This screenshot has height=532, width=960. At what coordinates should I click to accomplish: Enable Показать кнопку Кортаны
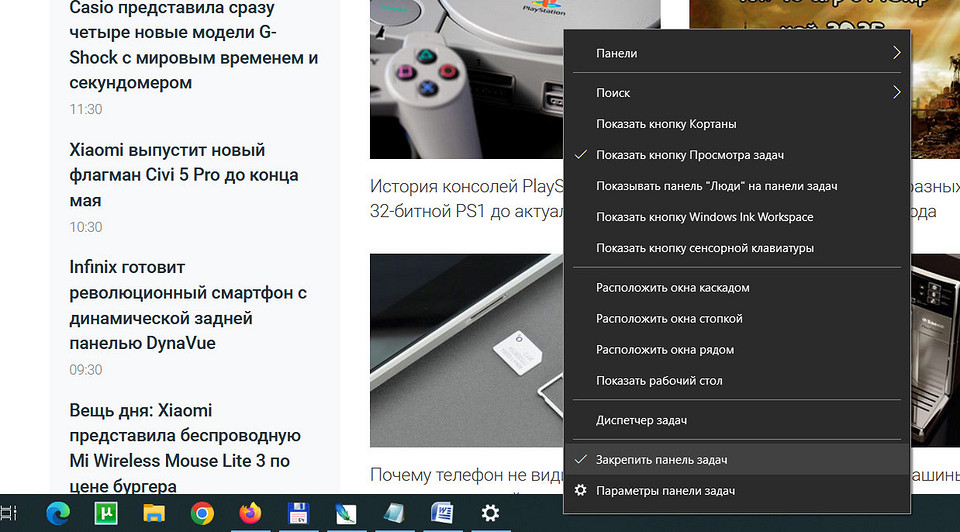[x=737, y=124]
